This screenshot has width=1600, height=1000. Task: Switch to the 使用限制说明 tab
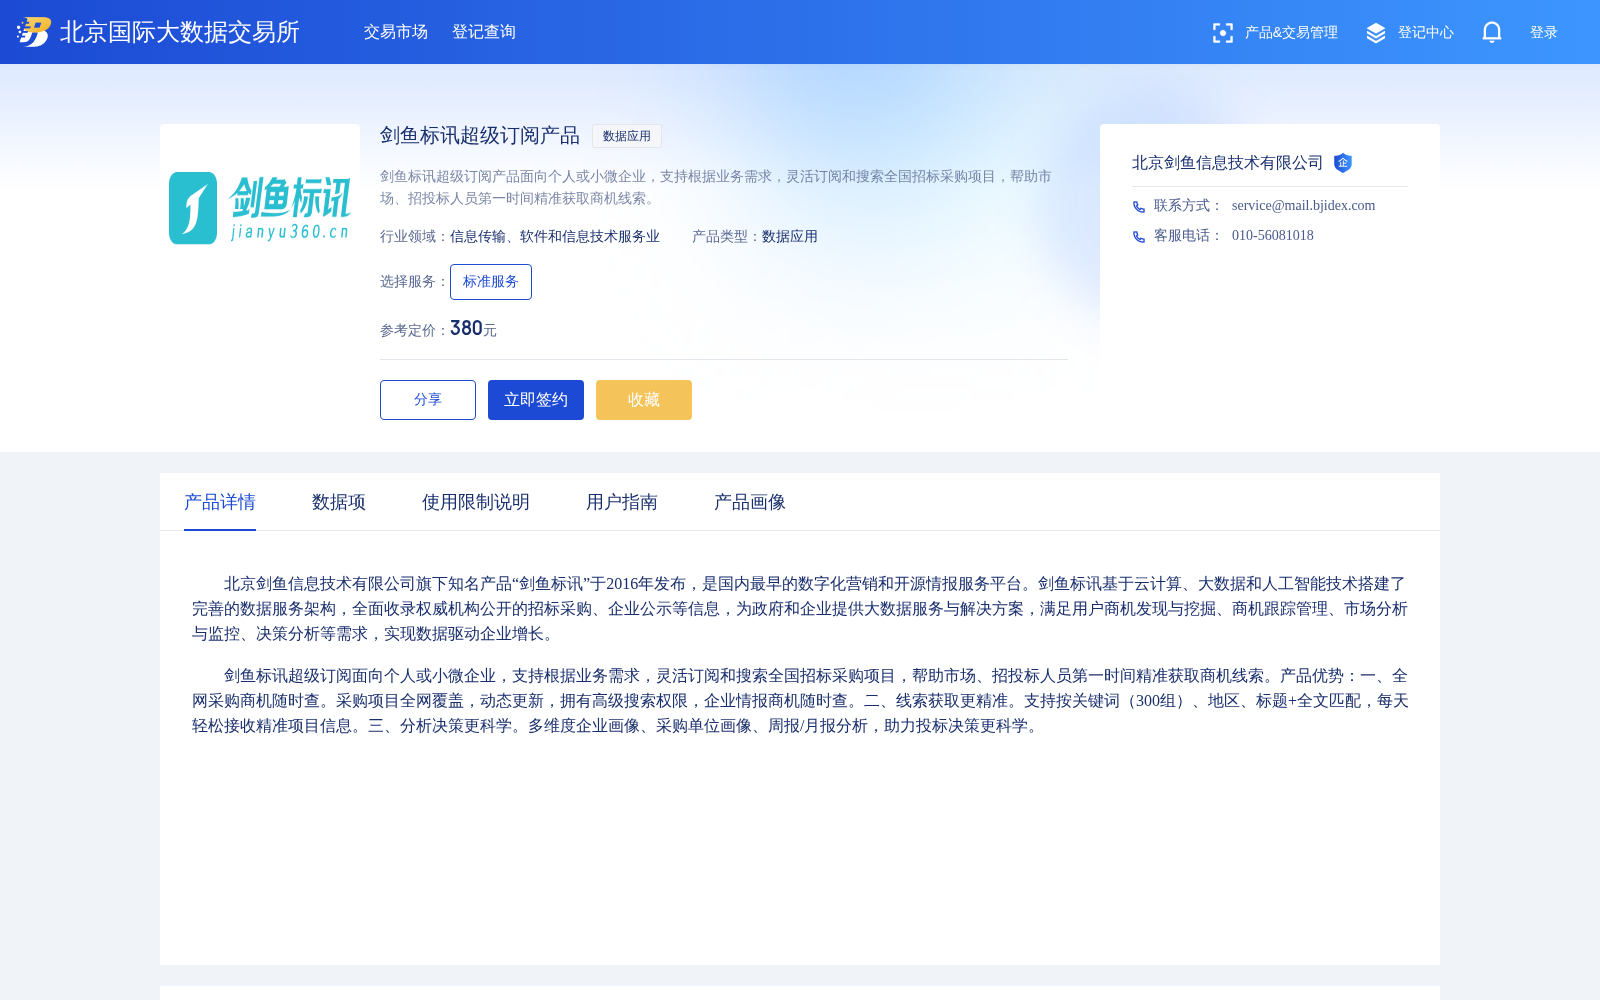click(x=476, y=502)
